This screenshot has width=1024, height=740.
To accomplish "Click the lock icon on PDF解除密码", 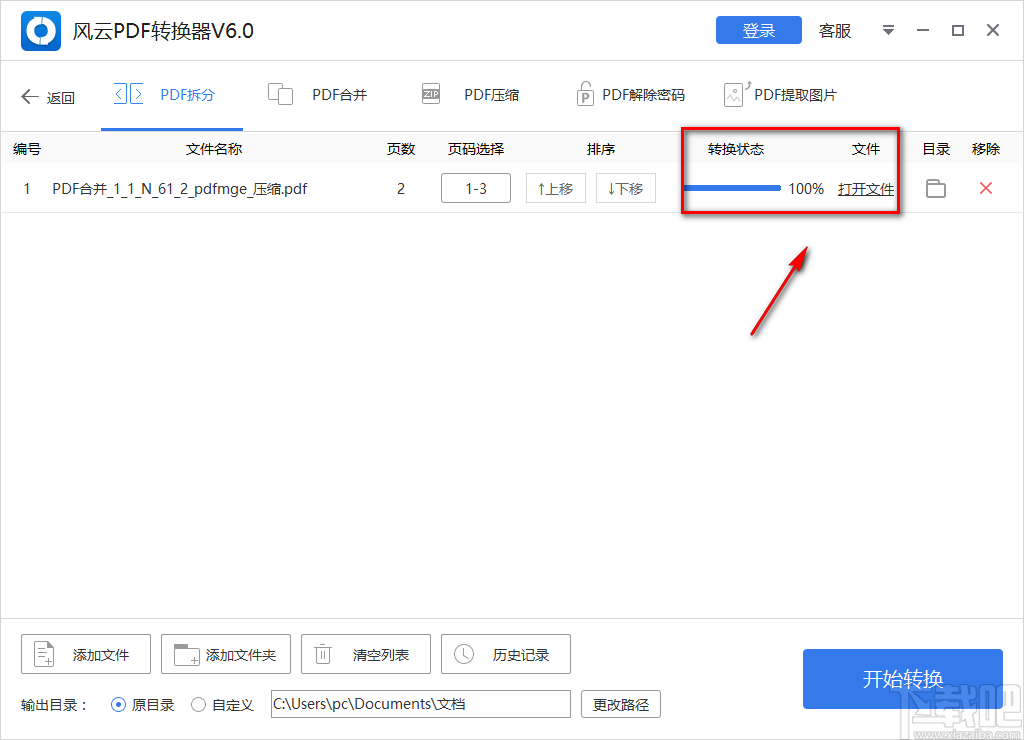I will point(585,92).
